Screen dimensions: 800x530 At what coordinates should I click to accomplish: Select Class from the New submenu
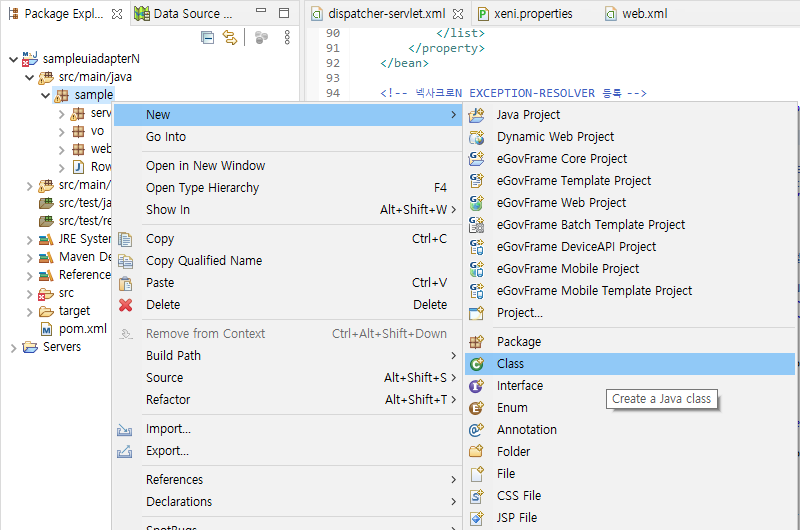pyautogui.click(x=510, y=364)
